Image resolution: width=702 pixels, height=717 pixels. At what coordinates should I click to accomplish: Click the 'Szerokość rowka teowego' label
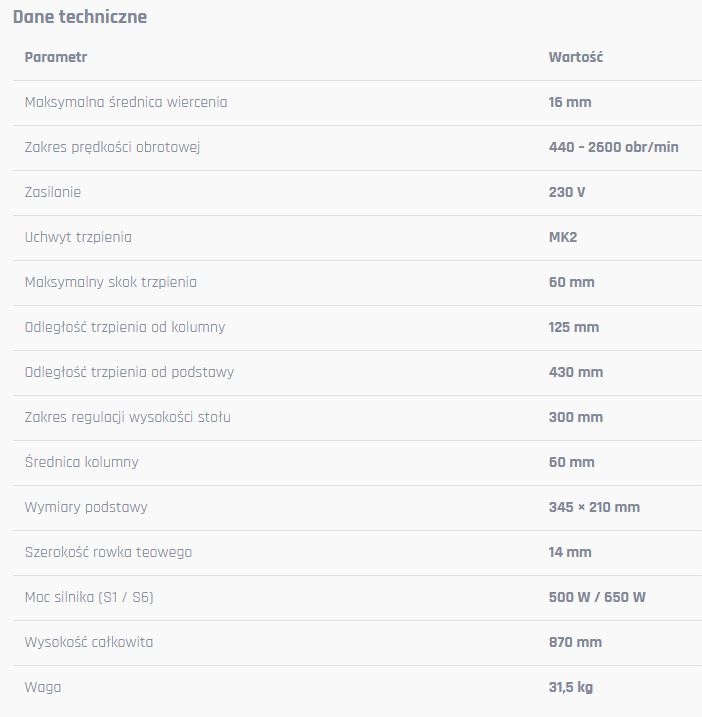[x=108, y=552]
